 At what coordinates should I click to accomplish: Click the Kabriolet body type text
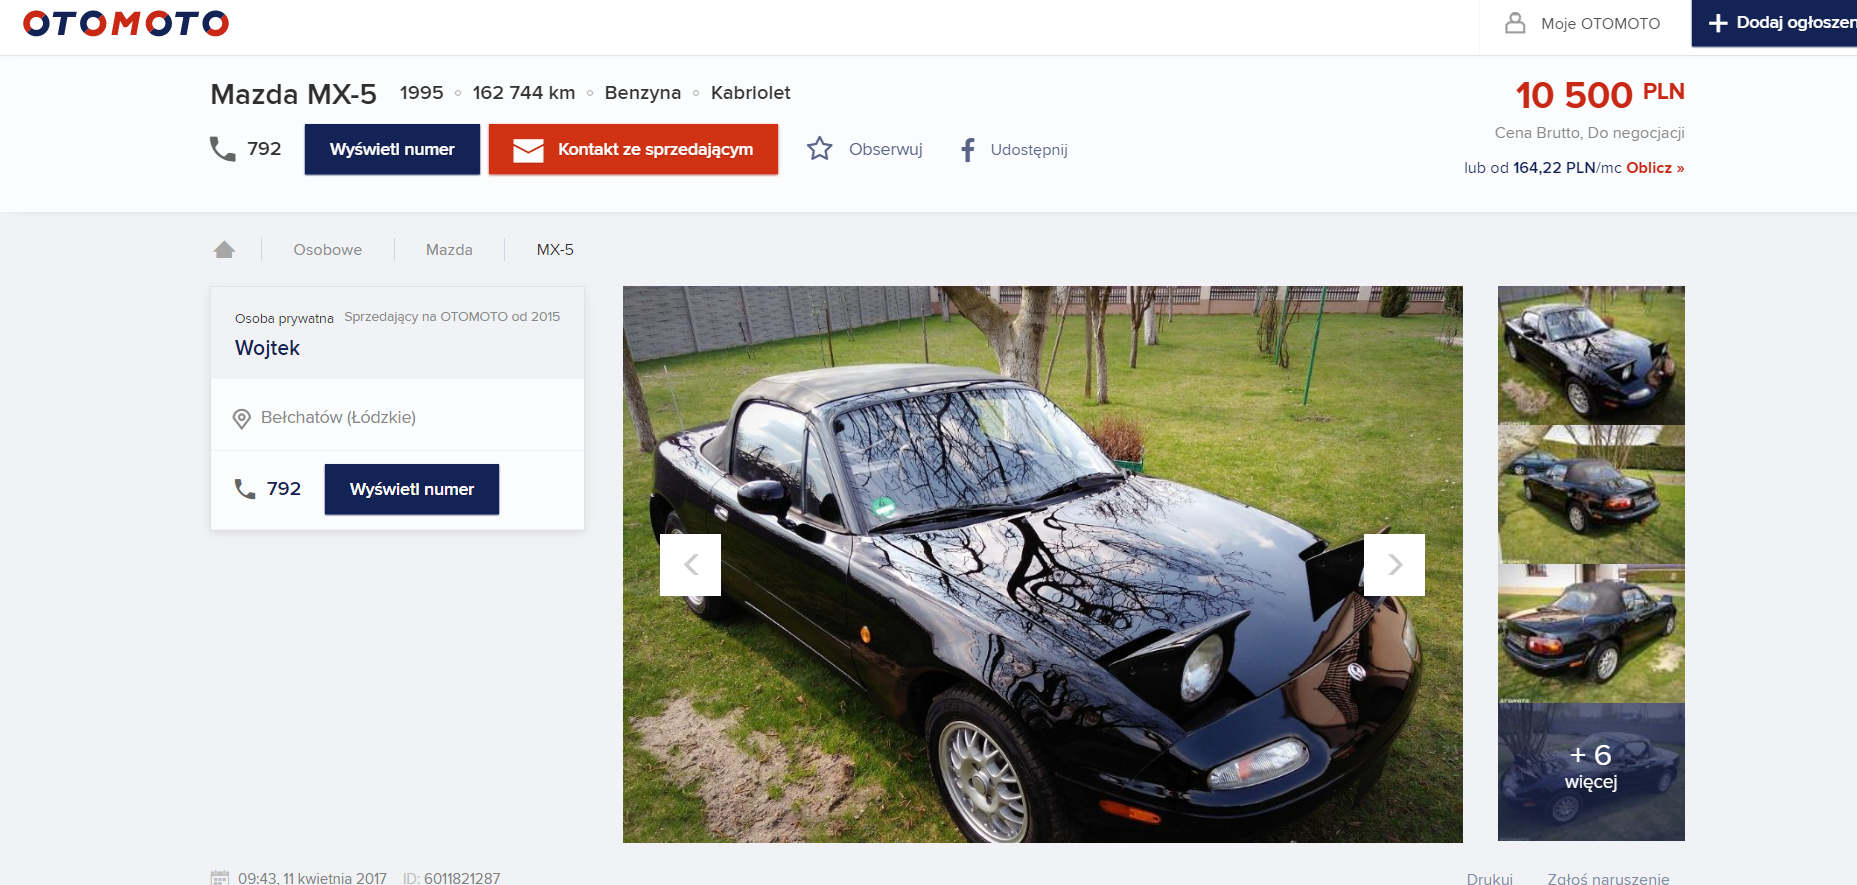click(x=750, y=93)
